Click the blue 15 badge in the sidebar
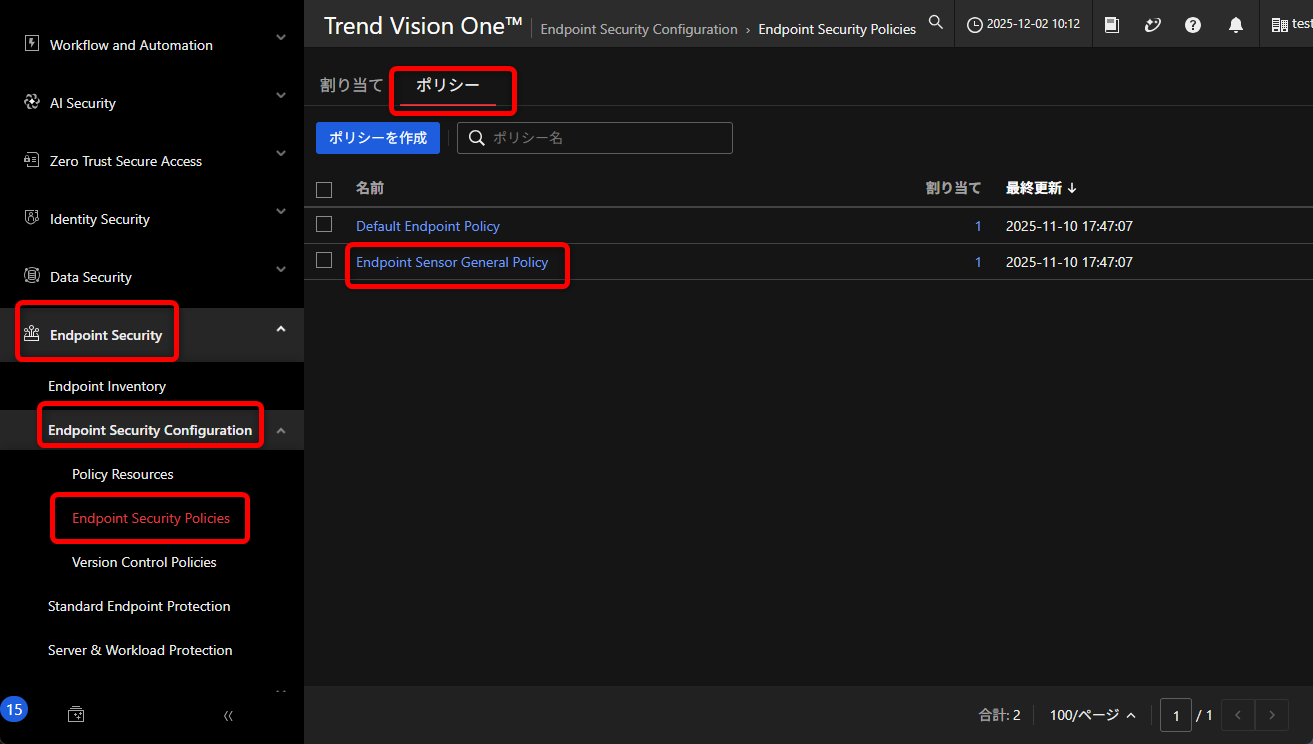This screenshot has height=744, width=1313. pyautogui.click(x=14, y=710)
